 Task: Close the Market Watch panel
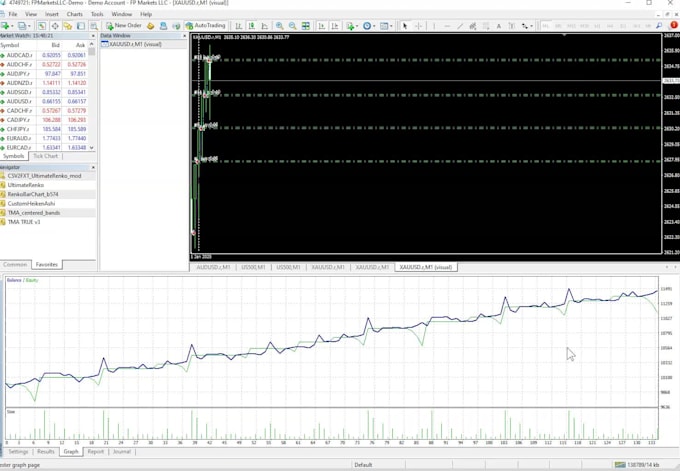93,36
